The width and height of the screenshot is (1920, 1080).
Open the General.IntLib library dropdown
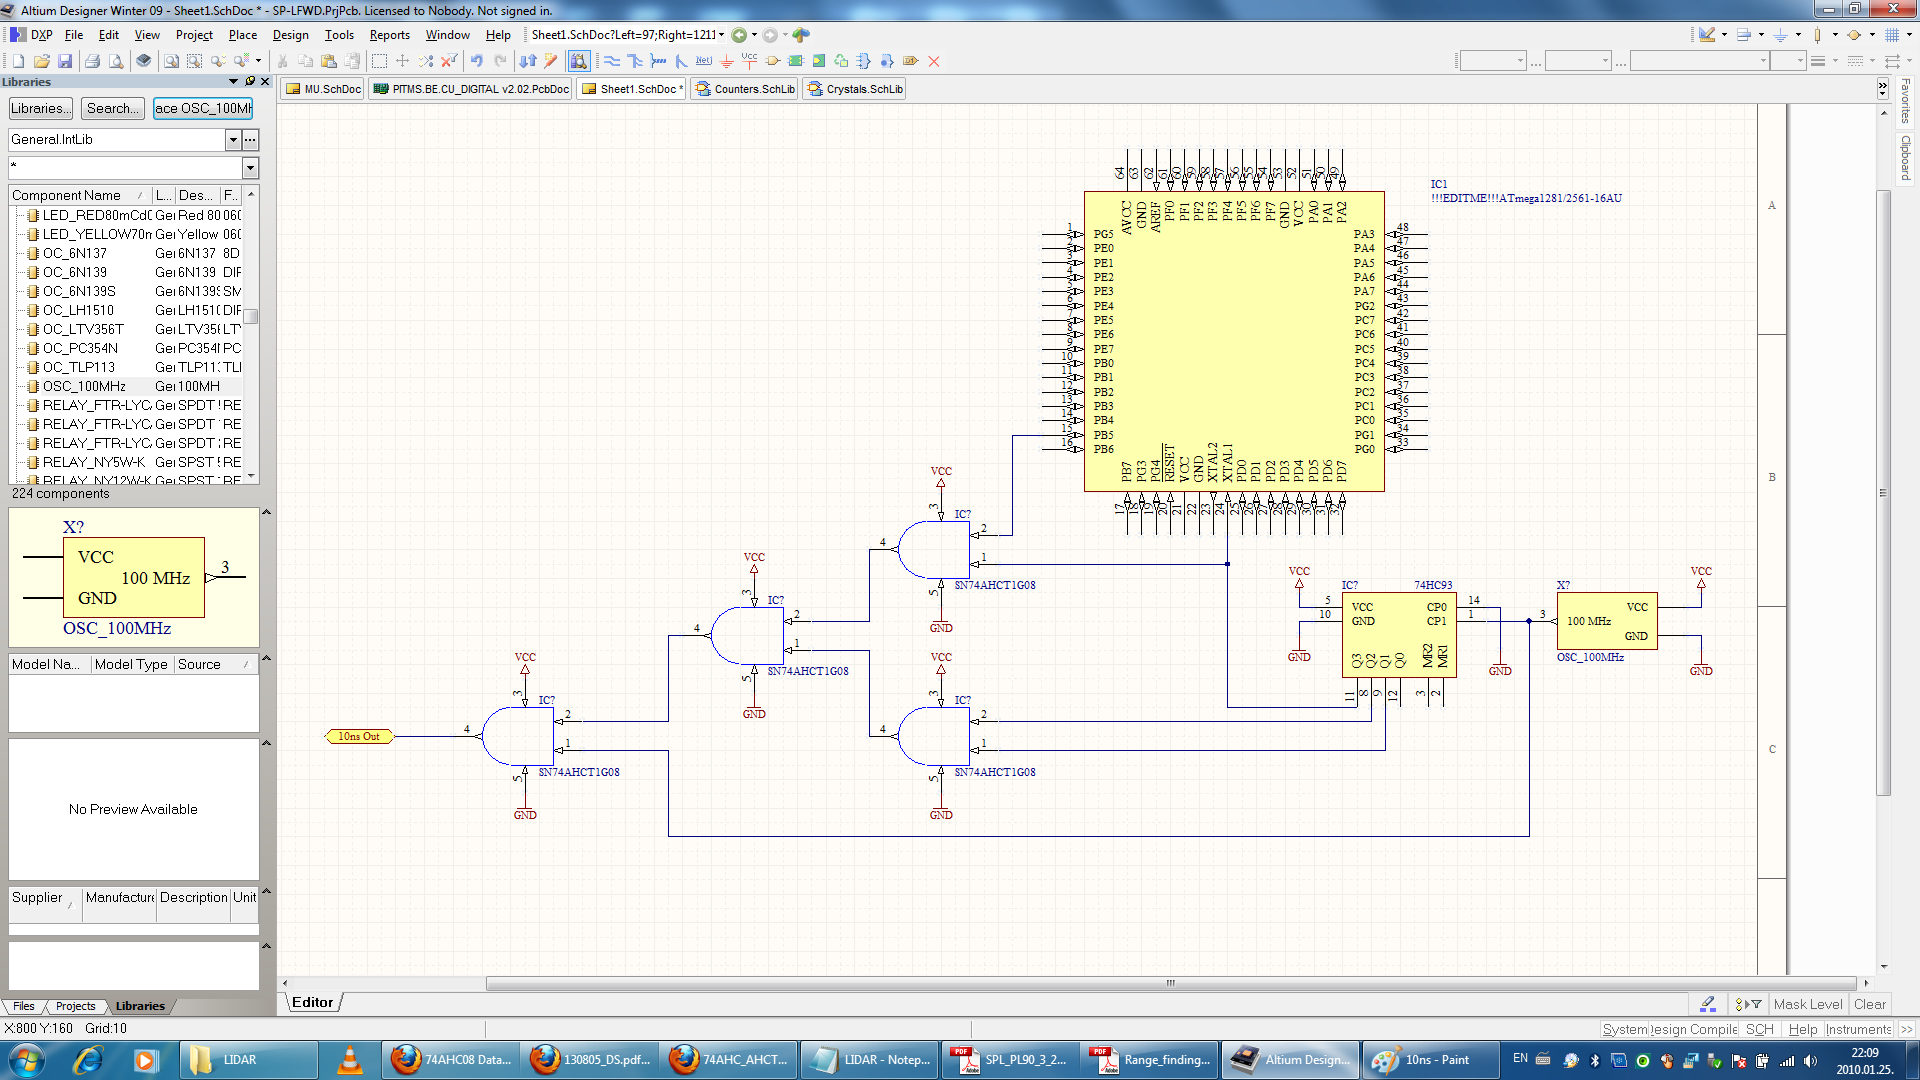click(233, 140)
